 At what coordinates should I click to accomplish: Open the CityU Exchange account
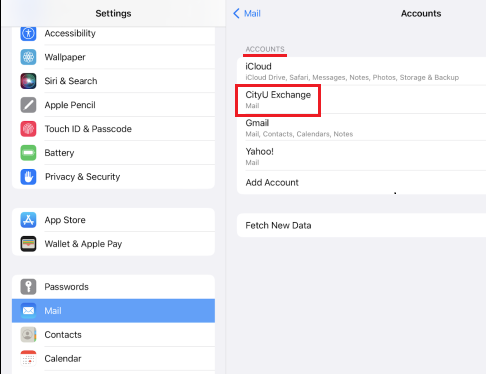click(x=361, y=100)
